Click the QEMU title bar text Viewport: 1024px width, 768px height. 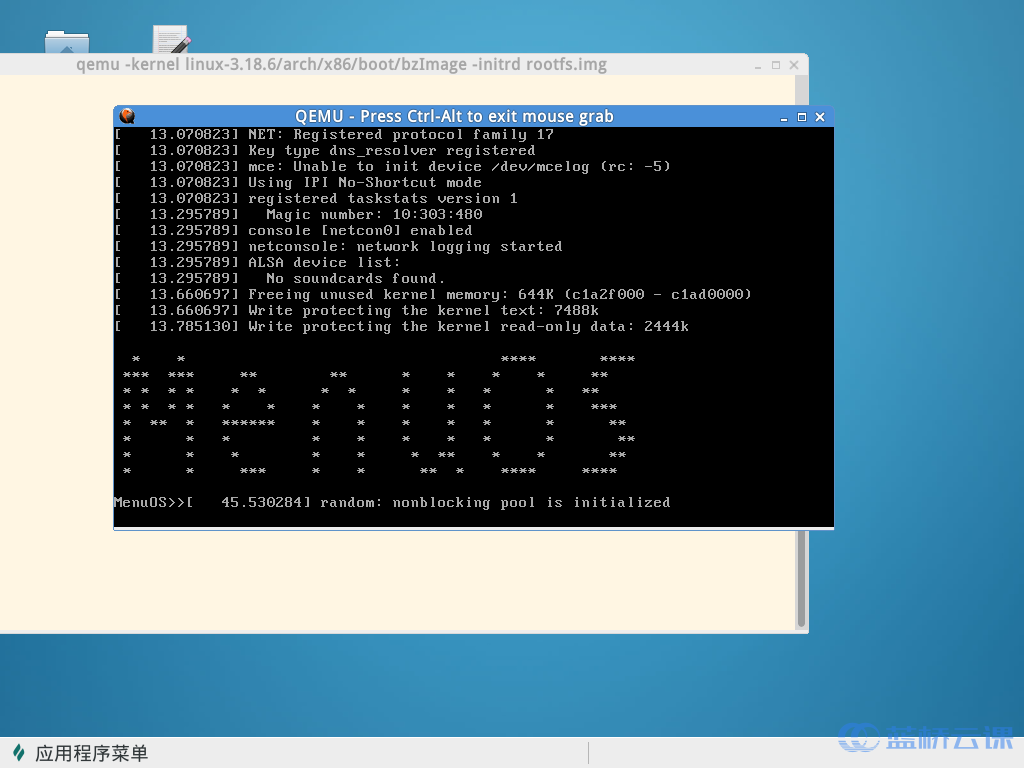454,116
